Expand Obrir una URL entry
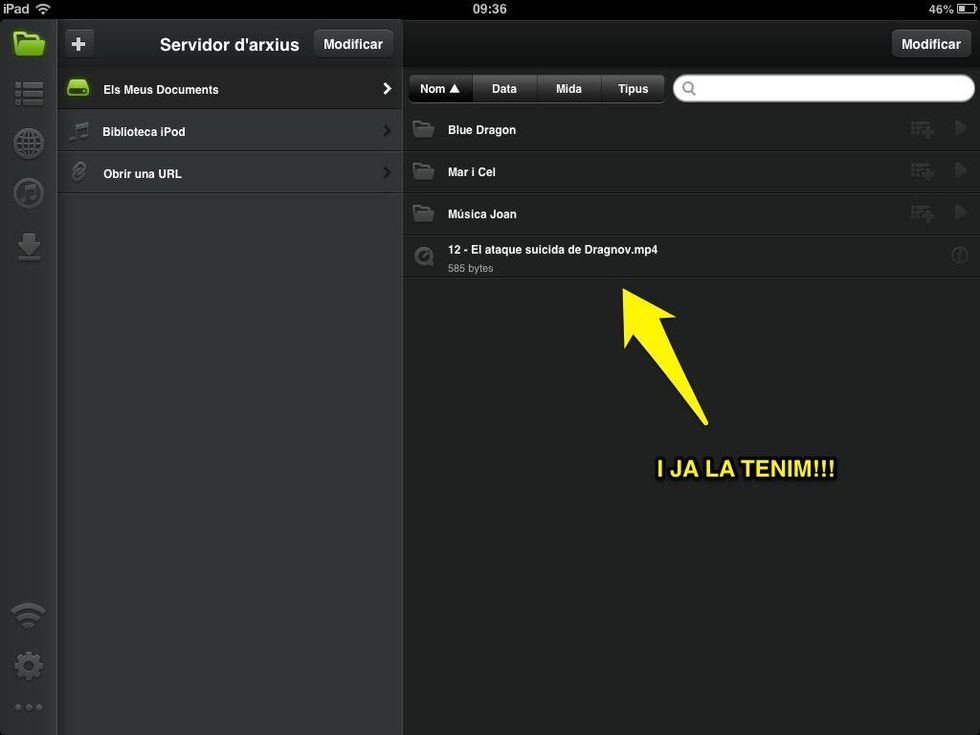This screenshot has width=980, height=735. tap(387, 173)
